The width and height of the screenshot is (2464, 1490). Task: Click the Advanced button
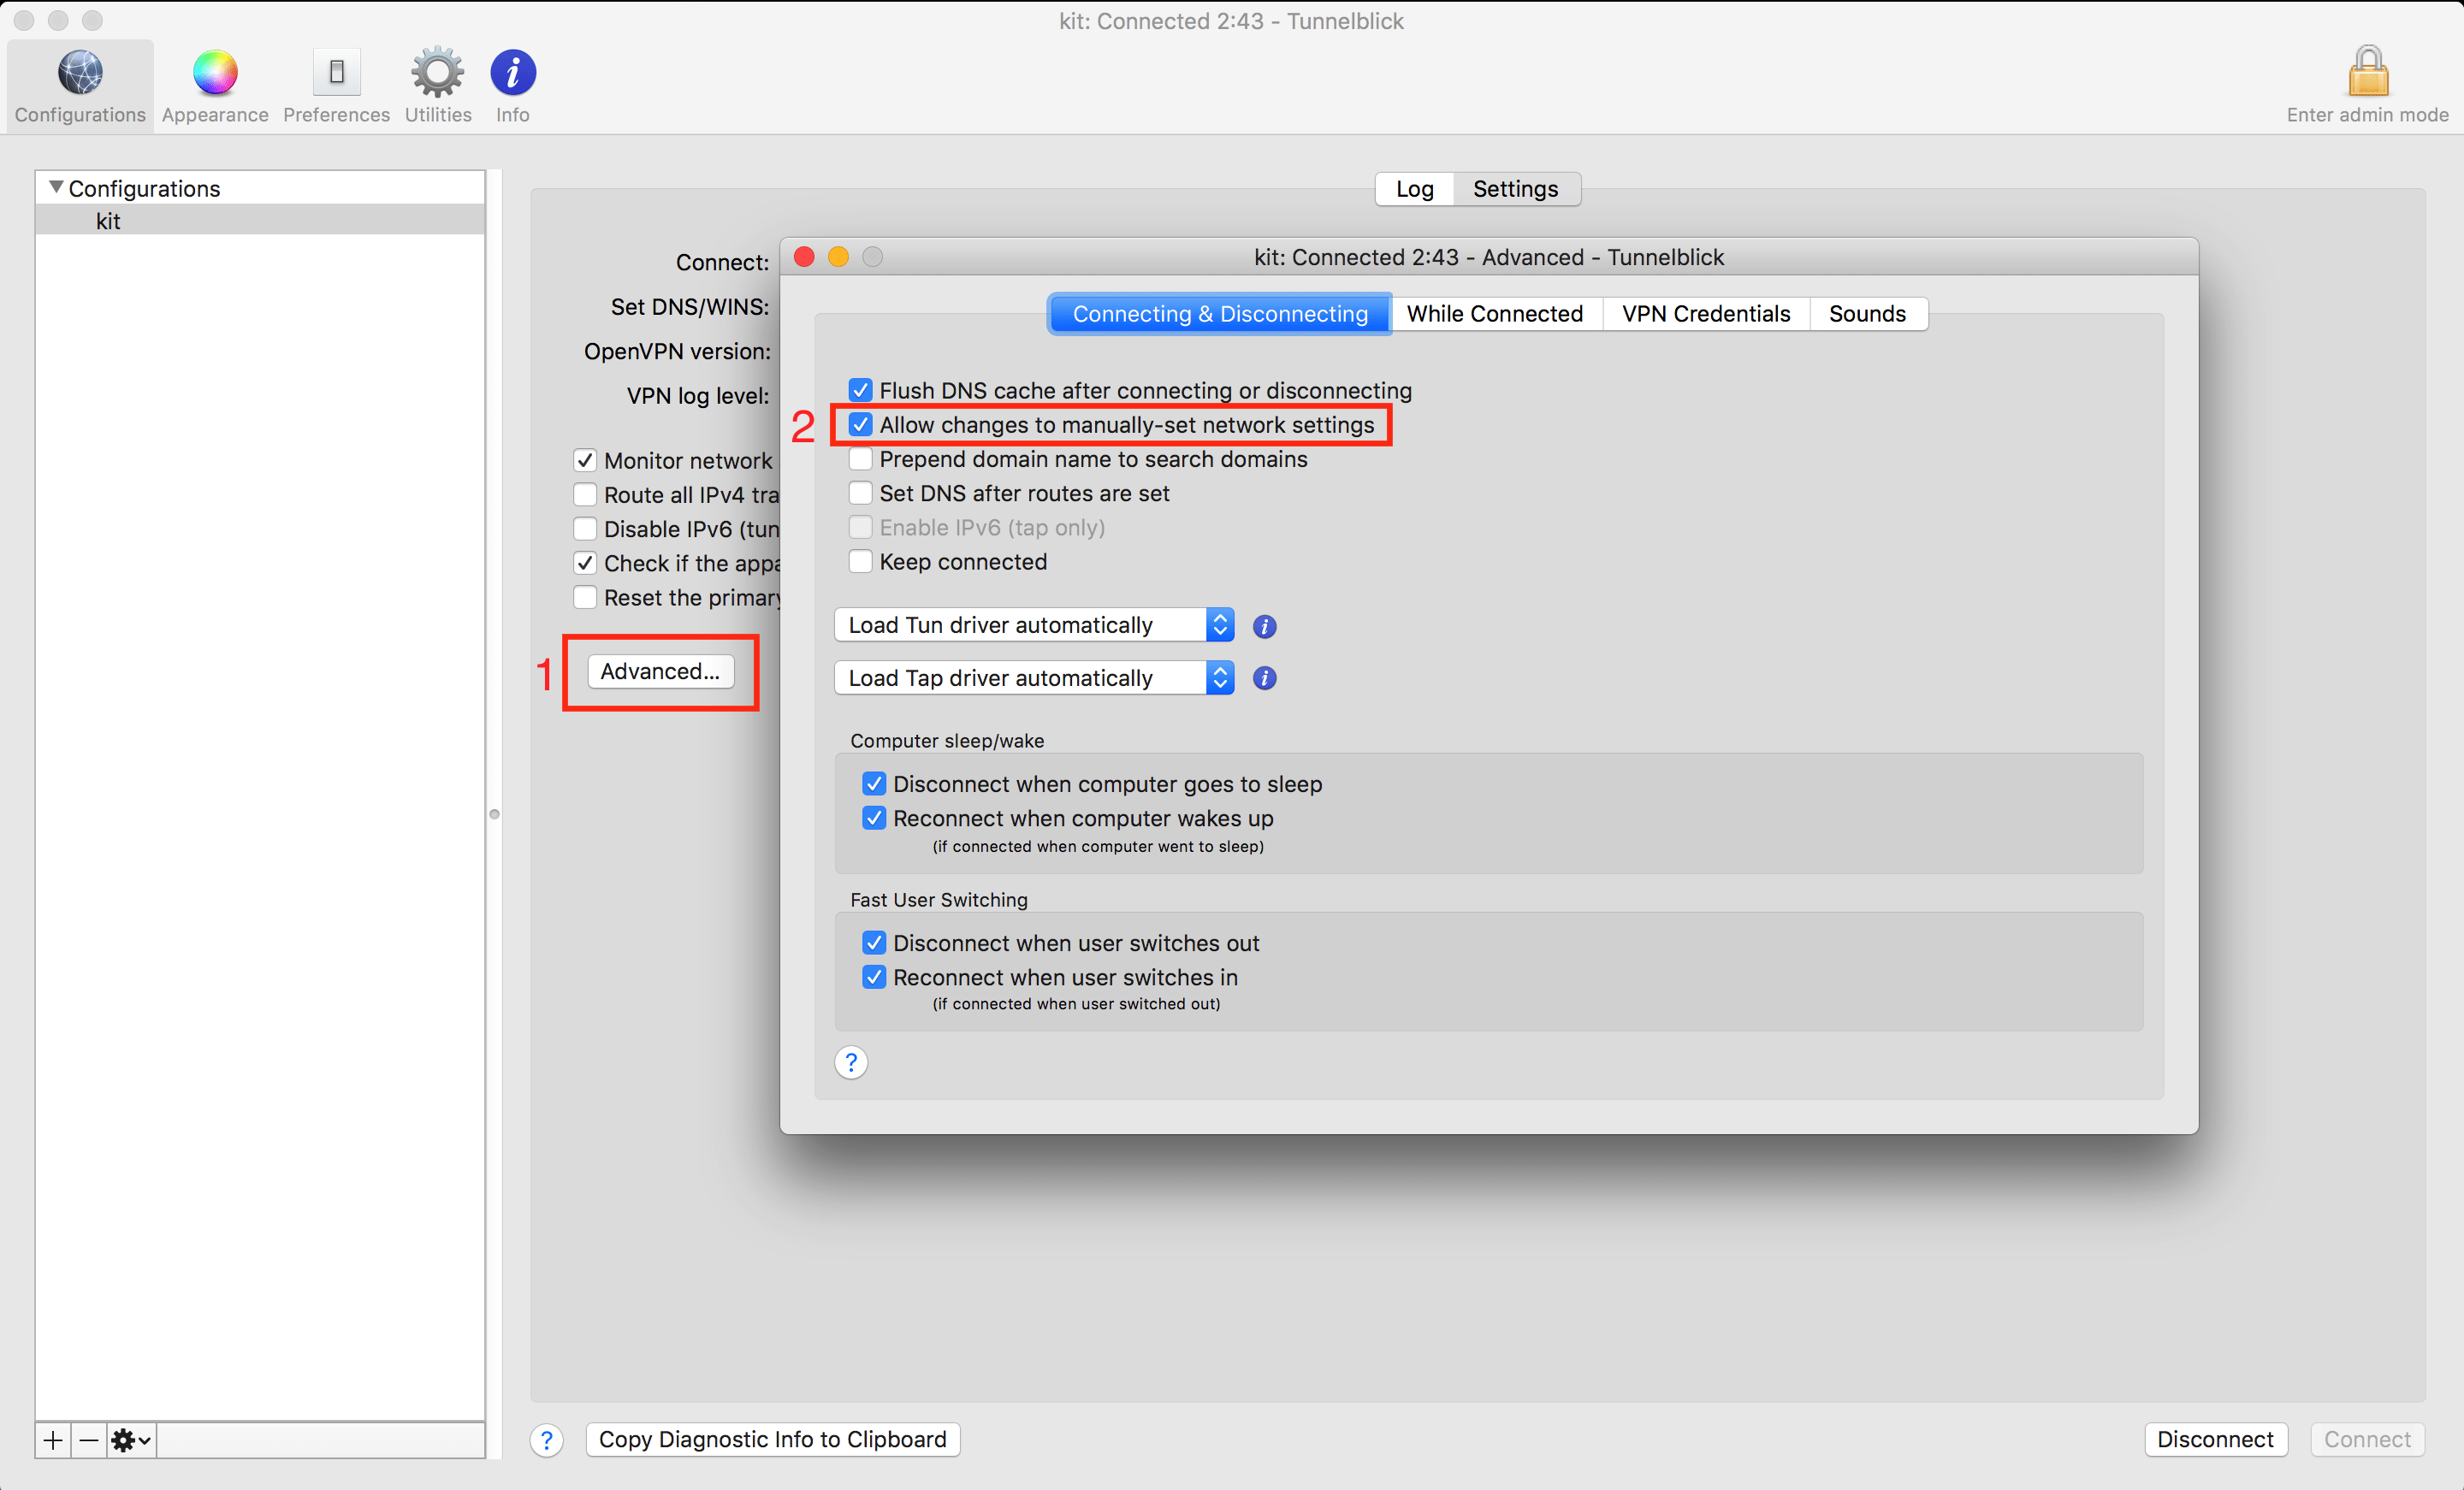tap(660, 671)
